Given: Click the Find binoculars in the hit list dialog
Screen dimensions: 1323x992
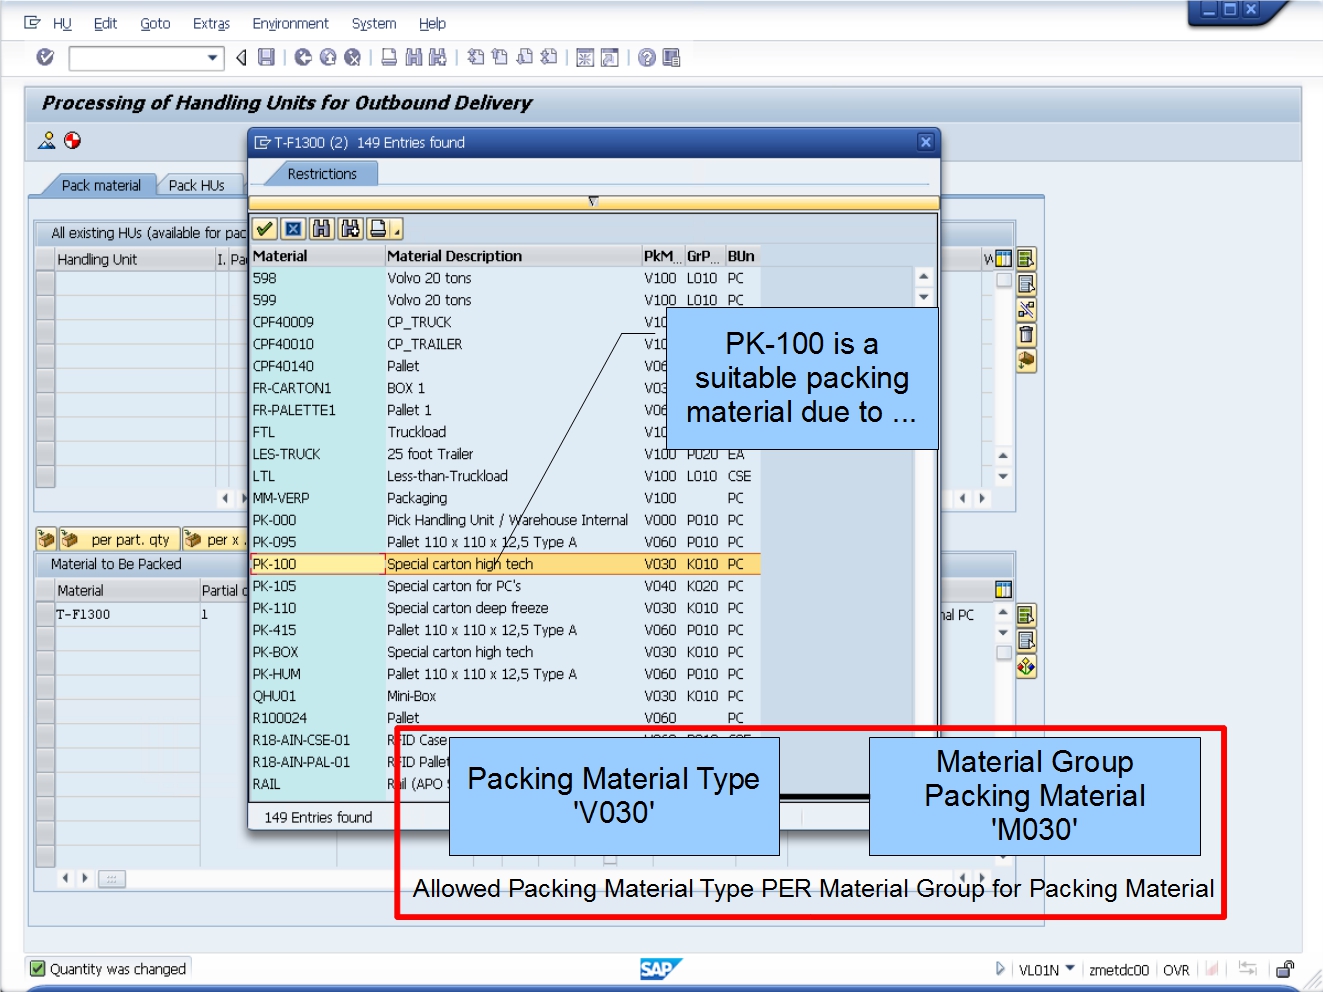Looking at the screenshot, I should click(x=322, y=229).
